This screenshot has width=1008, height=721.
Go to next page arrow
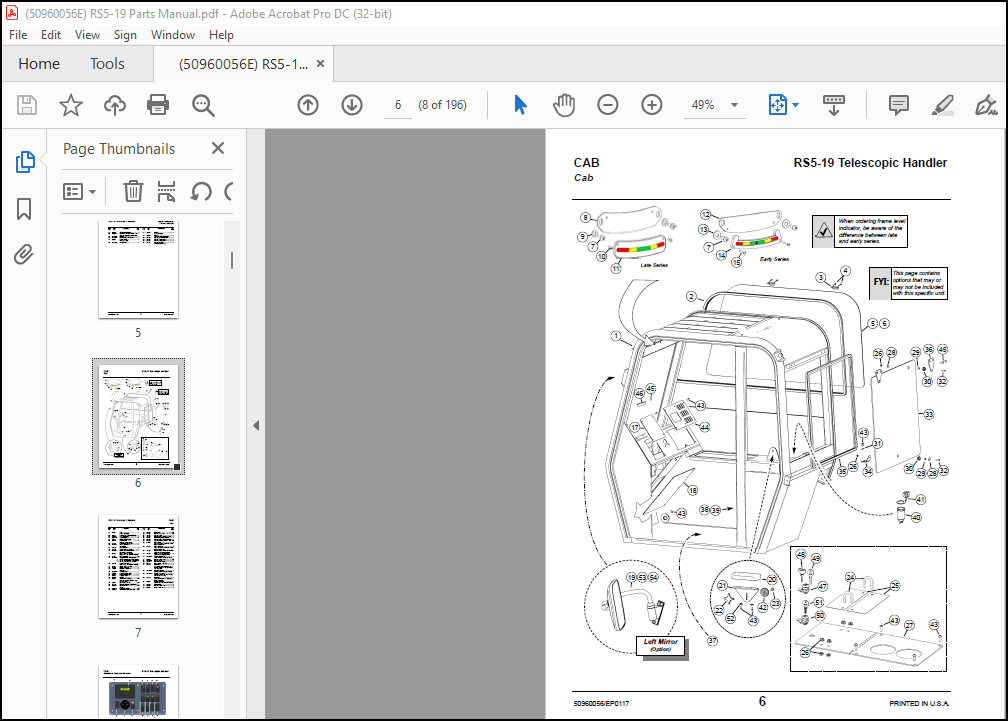(352, 105)
